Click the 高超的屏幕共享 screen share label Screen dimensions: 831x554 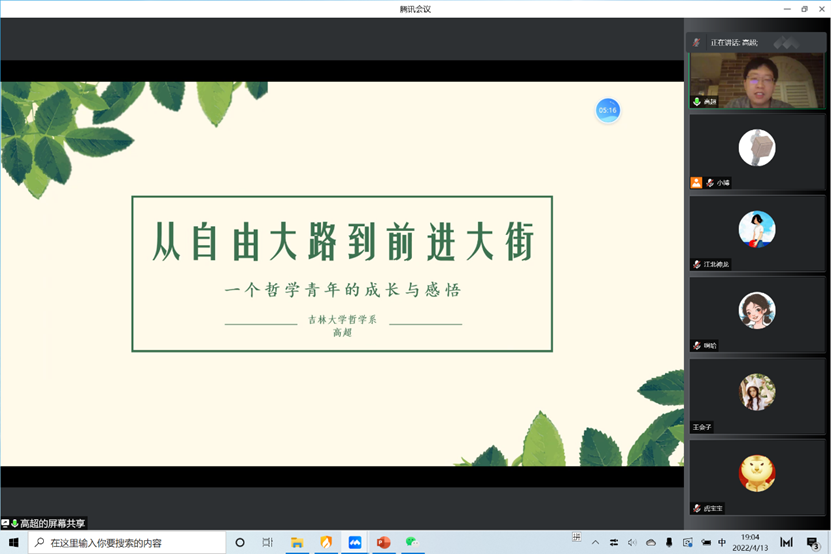[x=52, y=523]
